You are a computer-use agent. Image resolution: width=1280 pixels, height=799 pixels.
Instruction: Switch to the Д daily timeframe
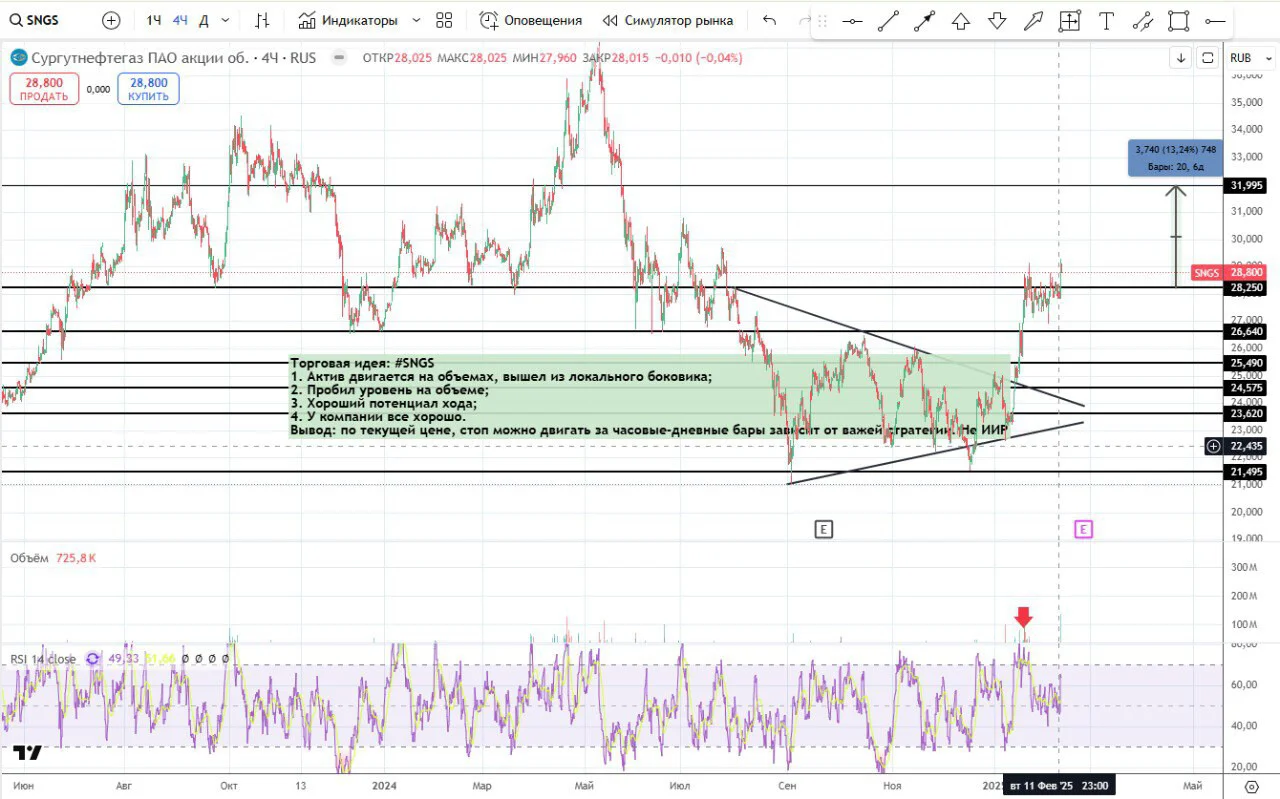click(x=204, y=20)
